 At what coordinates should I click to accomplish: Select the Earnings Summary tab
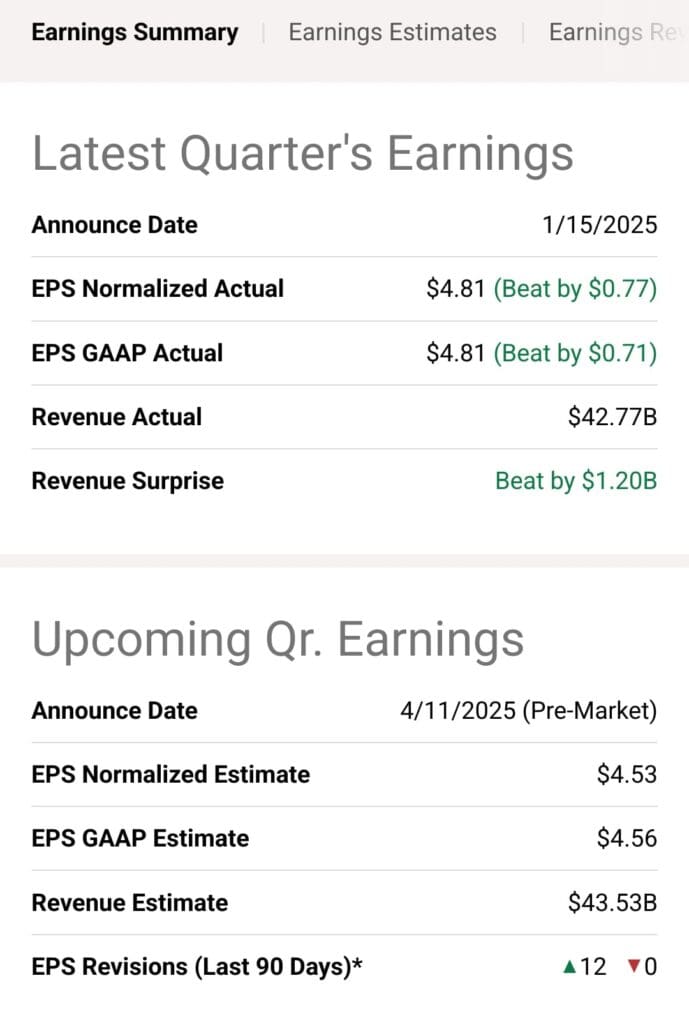pos(135,32)
